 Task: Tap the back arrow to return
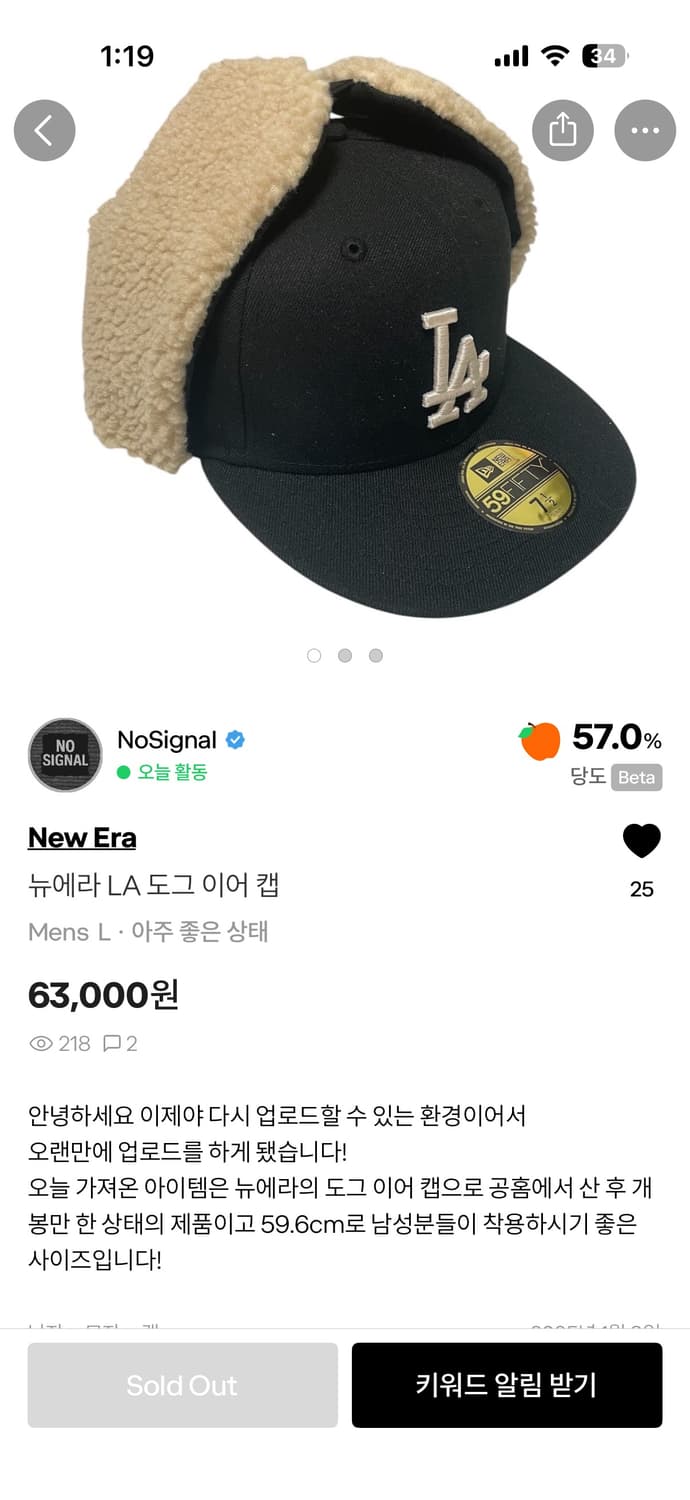click(x=44, y=130)
